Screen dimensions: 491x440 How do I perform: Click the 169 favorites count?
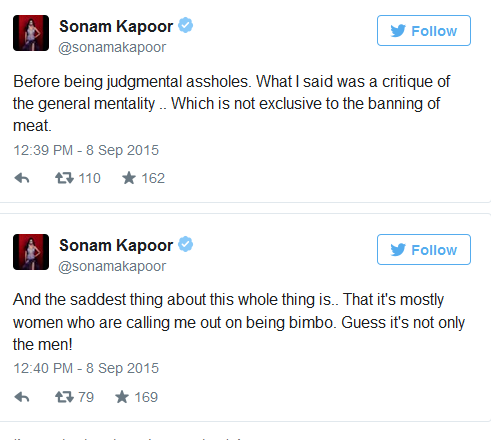tap(146, 397)
